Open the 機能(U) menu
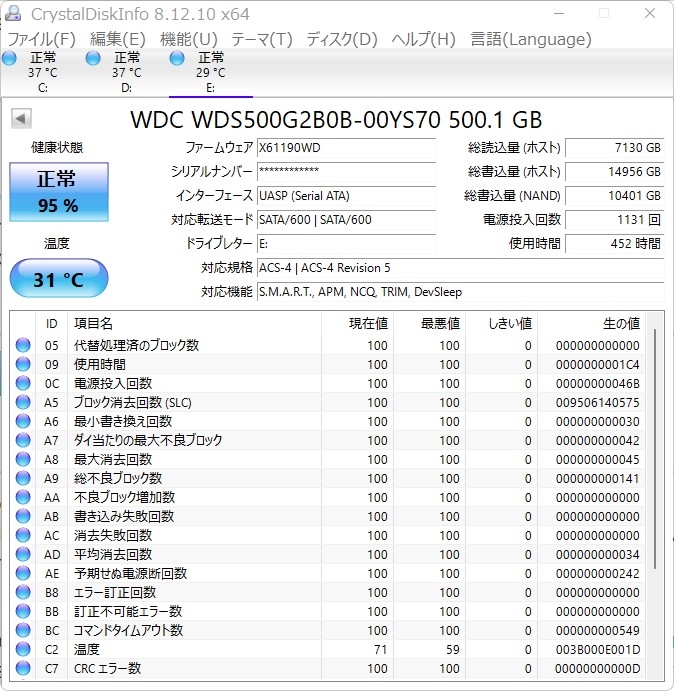 click(x=189, y=39)
